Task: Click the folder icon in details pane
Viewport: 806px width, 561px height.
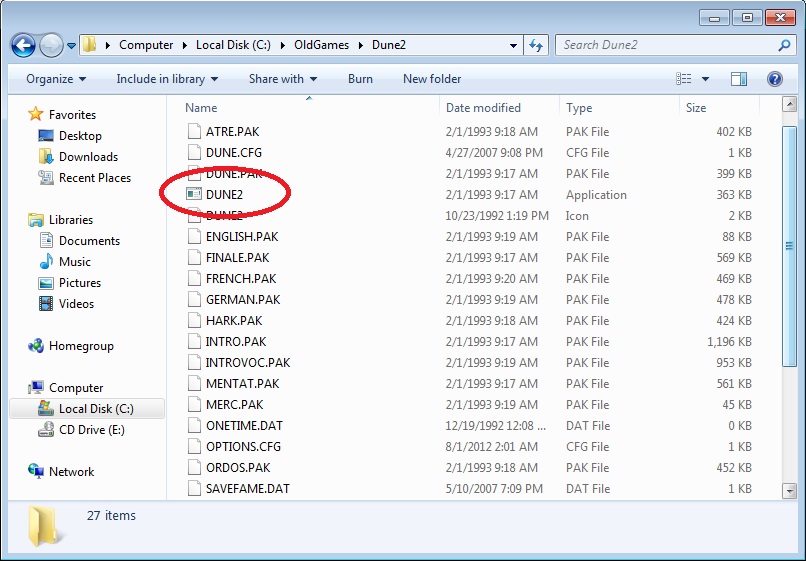Action: coord(44,526)
